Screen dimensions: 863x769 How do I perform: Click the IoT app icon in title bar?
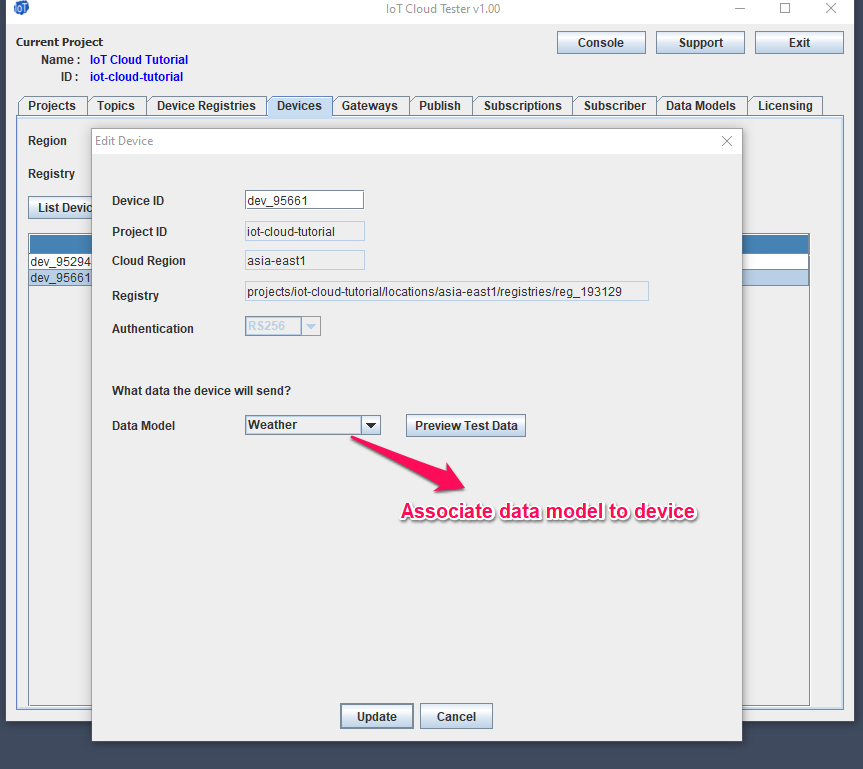coord(21,8)
